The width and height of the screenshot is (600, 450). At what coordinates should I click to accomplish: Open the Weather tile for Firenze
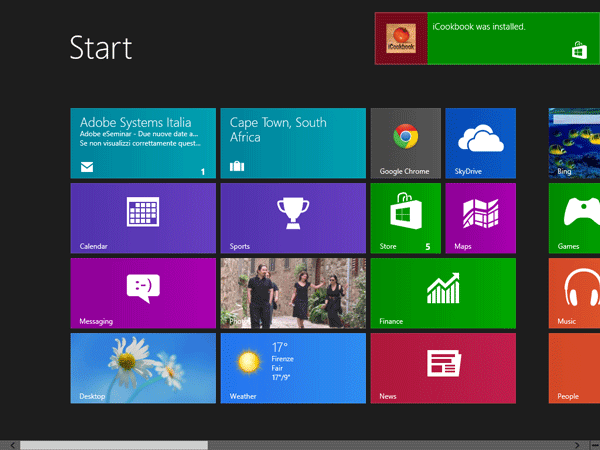click(292, 367)
